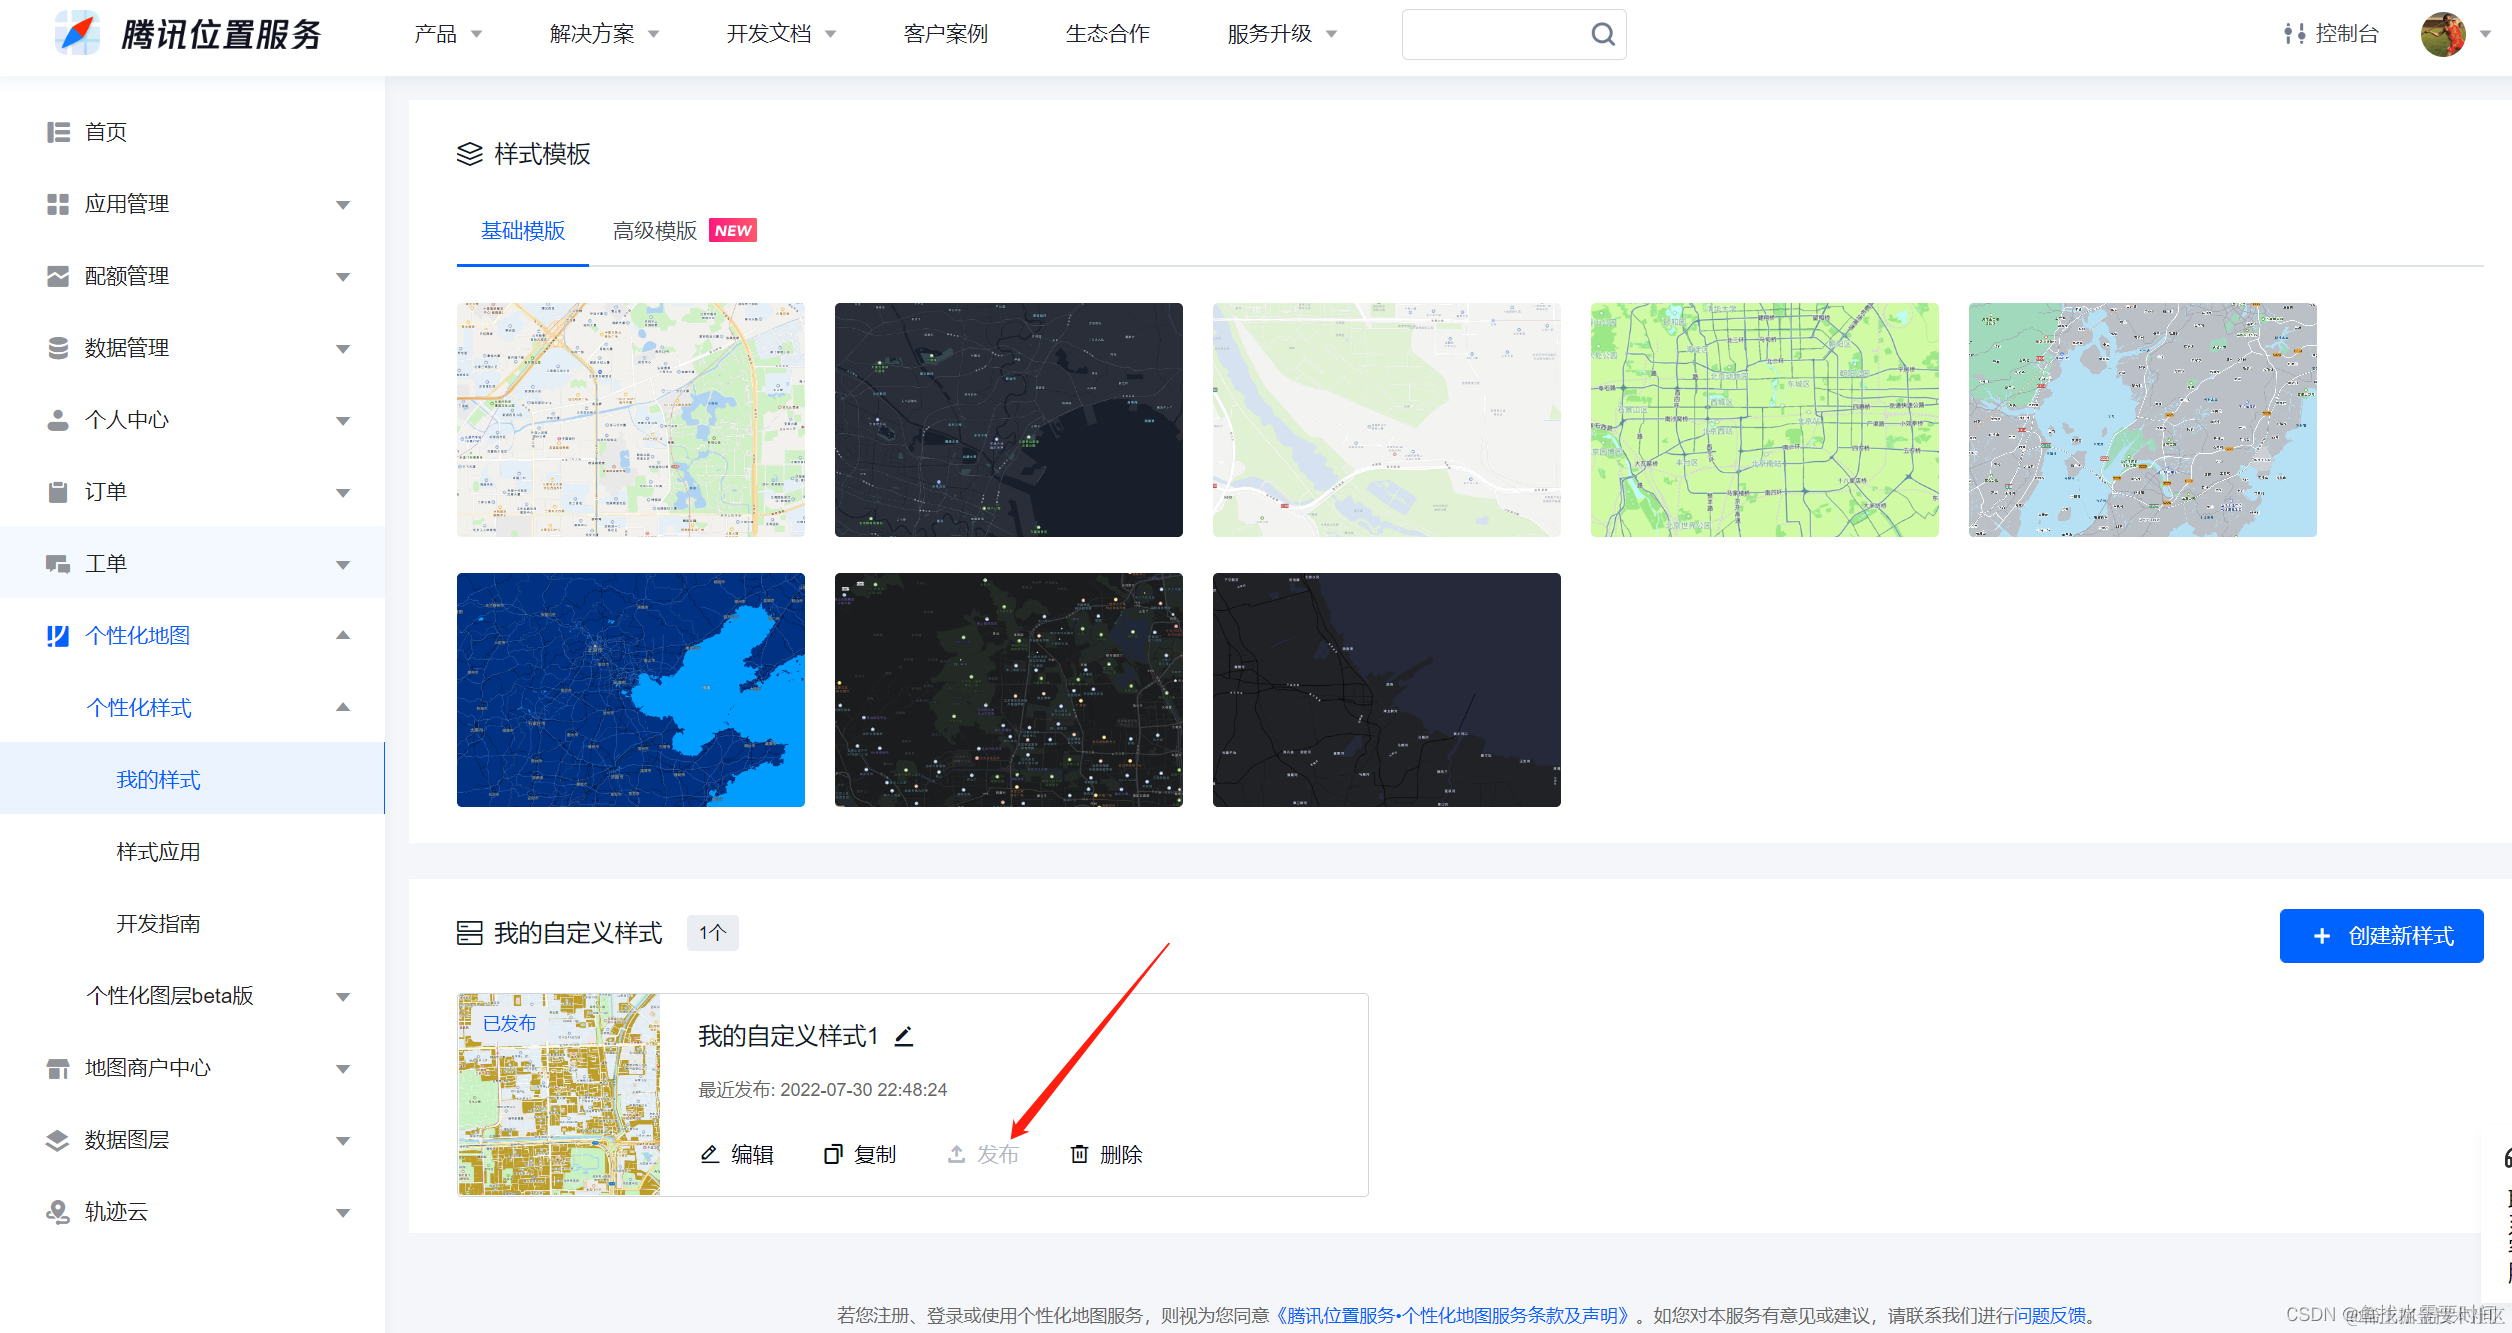Click the search magnifier icon
The width and height of the screenshot is (2512, 1333).
coord(1602,33)
